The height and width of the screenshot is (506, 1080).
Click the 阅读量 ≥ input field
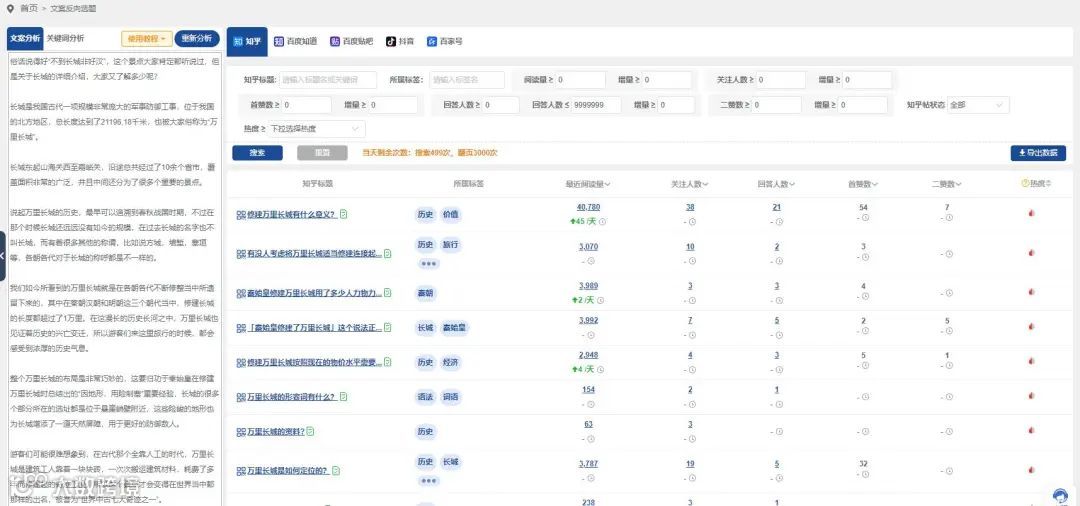[581, 80]
